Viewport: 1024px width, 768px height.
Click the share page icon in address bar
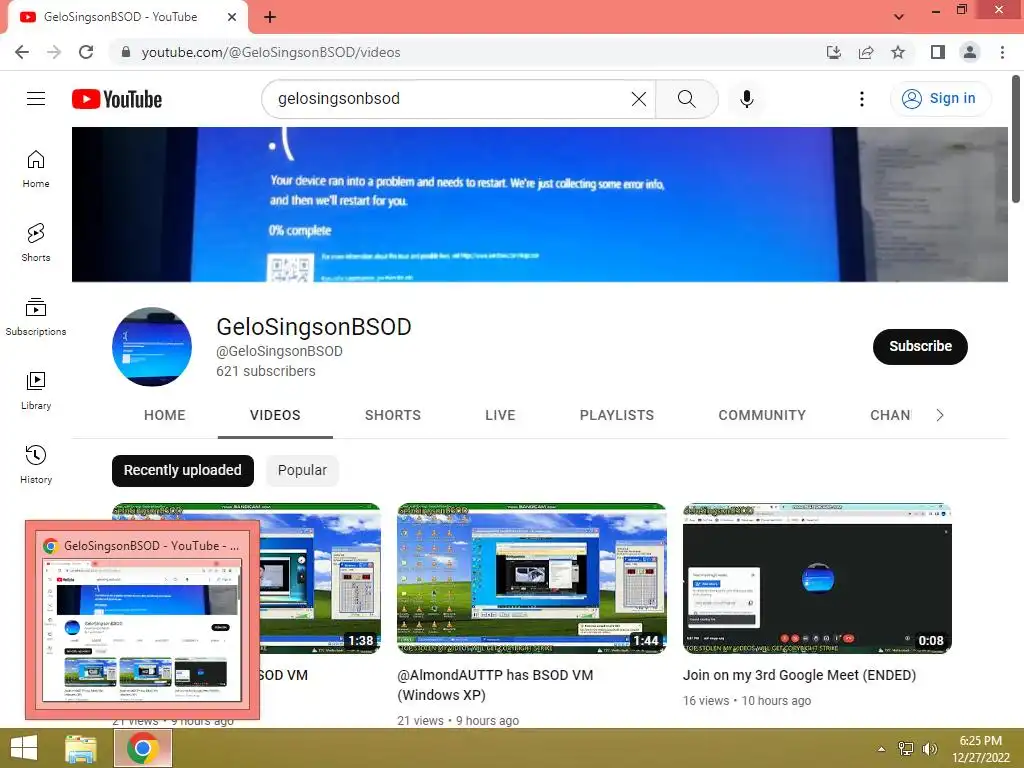tap(866, 52)
